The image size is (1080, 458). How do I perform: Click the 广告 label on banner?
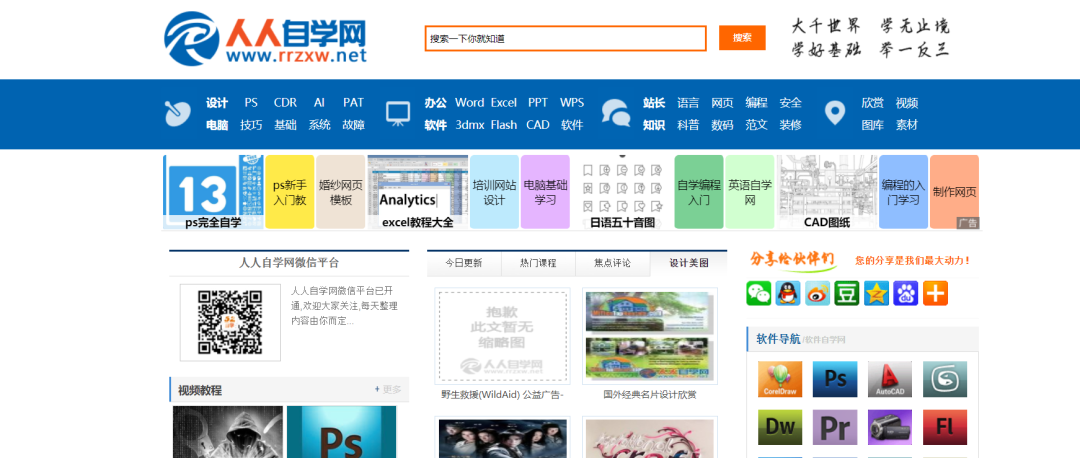tap(968, 222)
